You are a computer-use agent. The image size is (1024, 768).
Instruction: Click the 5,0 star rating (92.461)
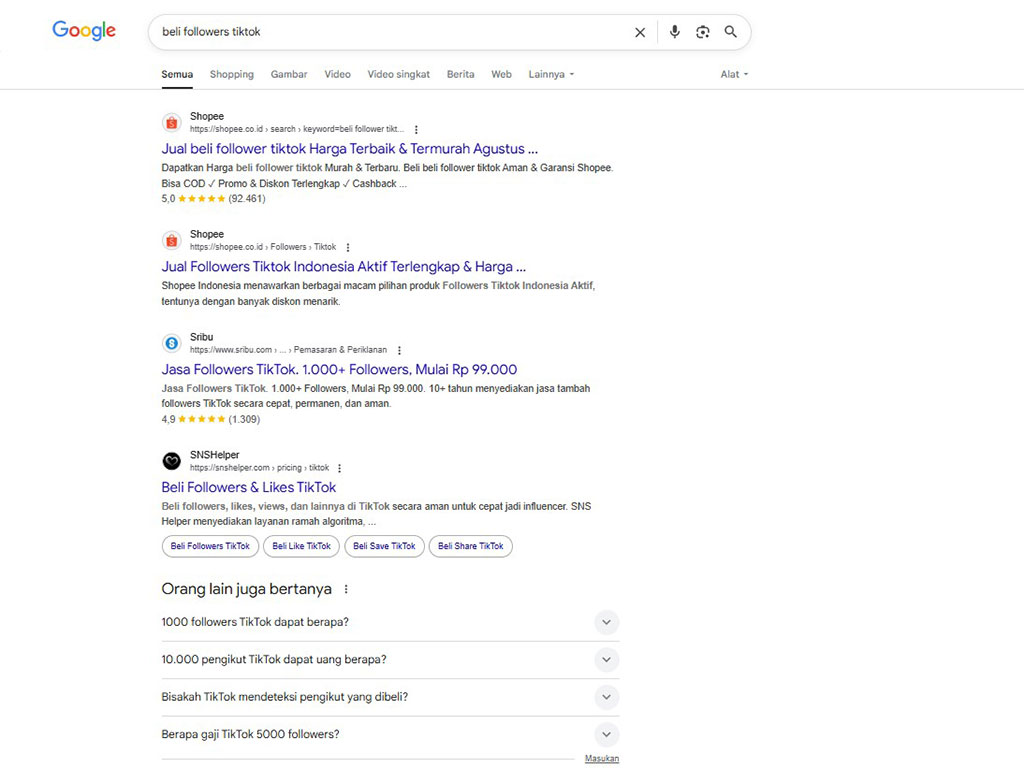pos(214,199)
